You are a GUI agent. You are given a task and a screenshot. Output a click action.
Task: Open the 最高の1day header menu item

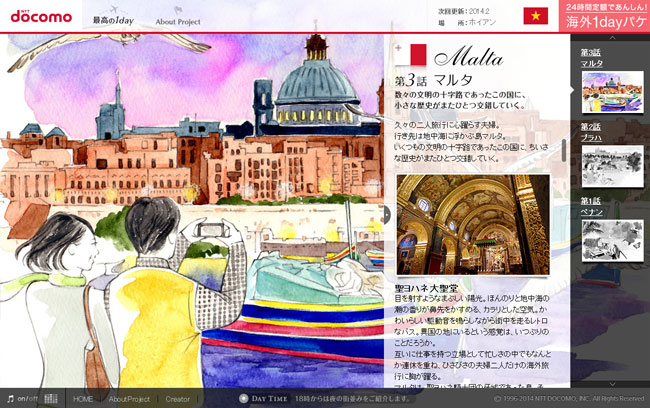coord(113,20)
